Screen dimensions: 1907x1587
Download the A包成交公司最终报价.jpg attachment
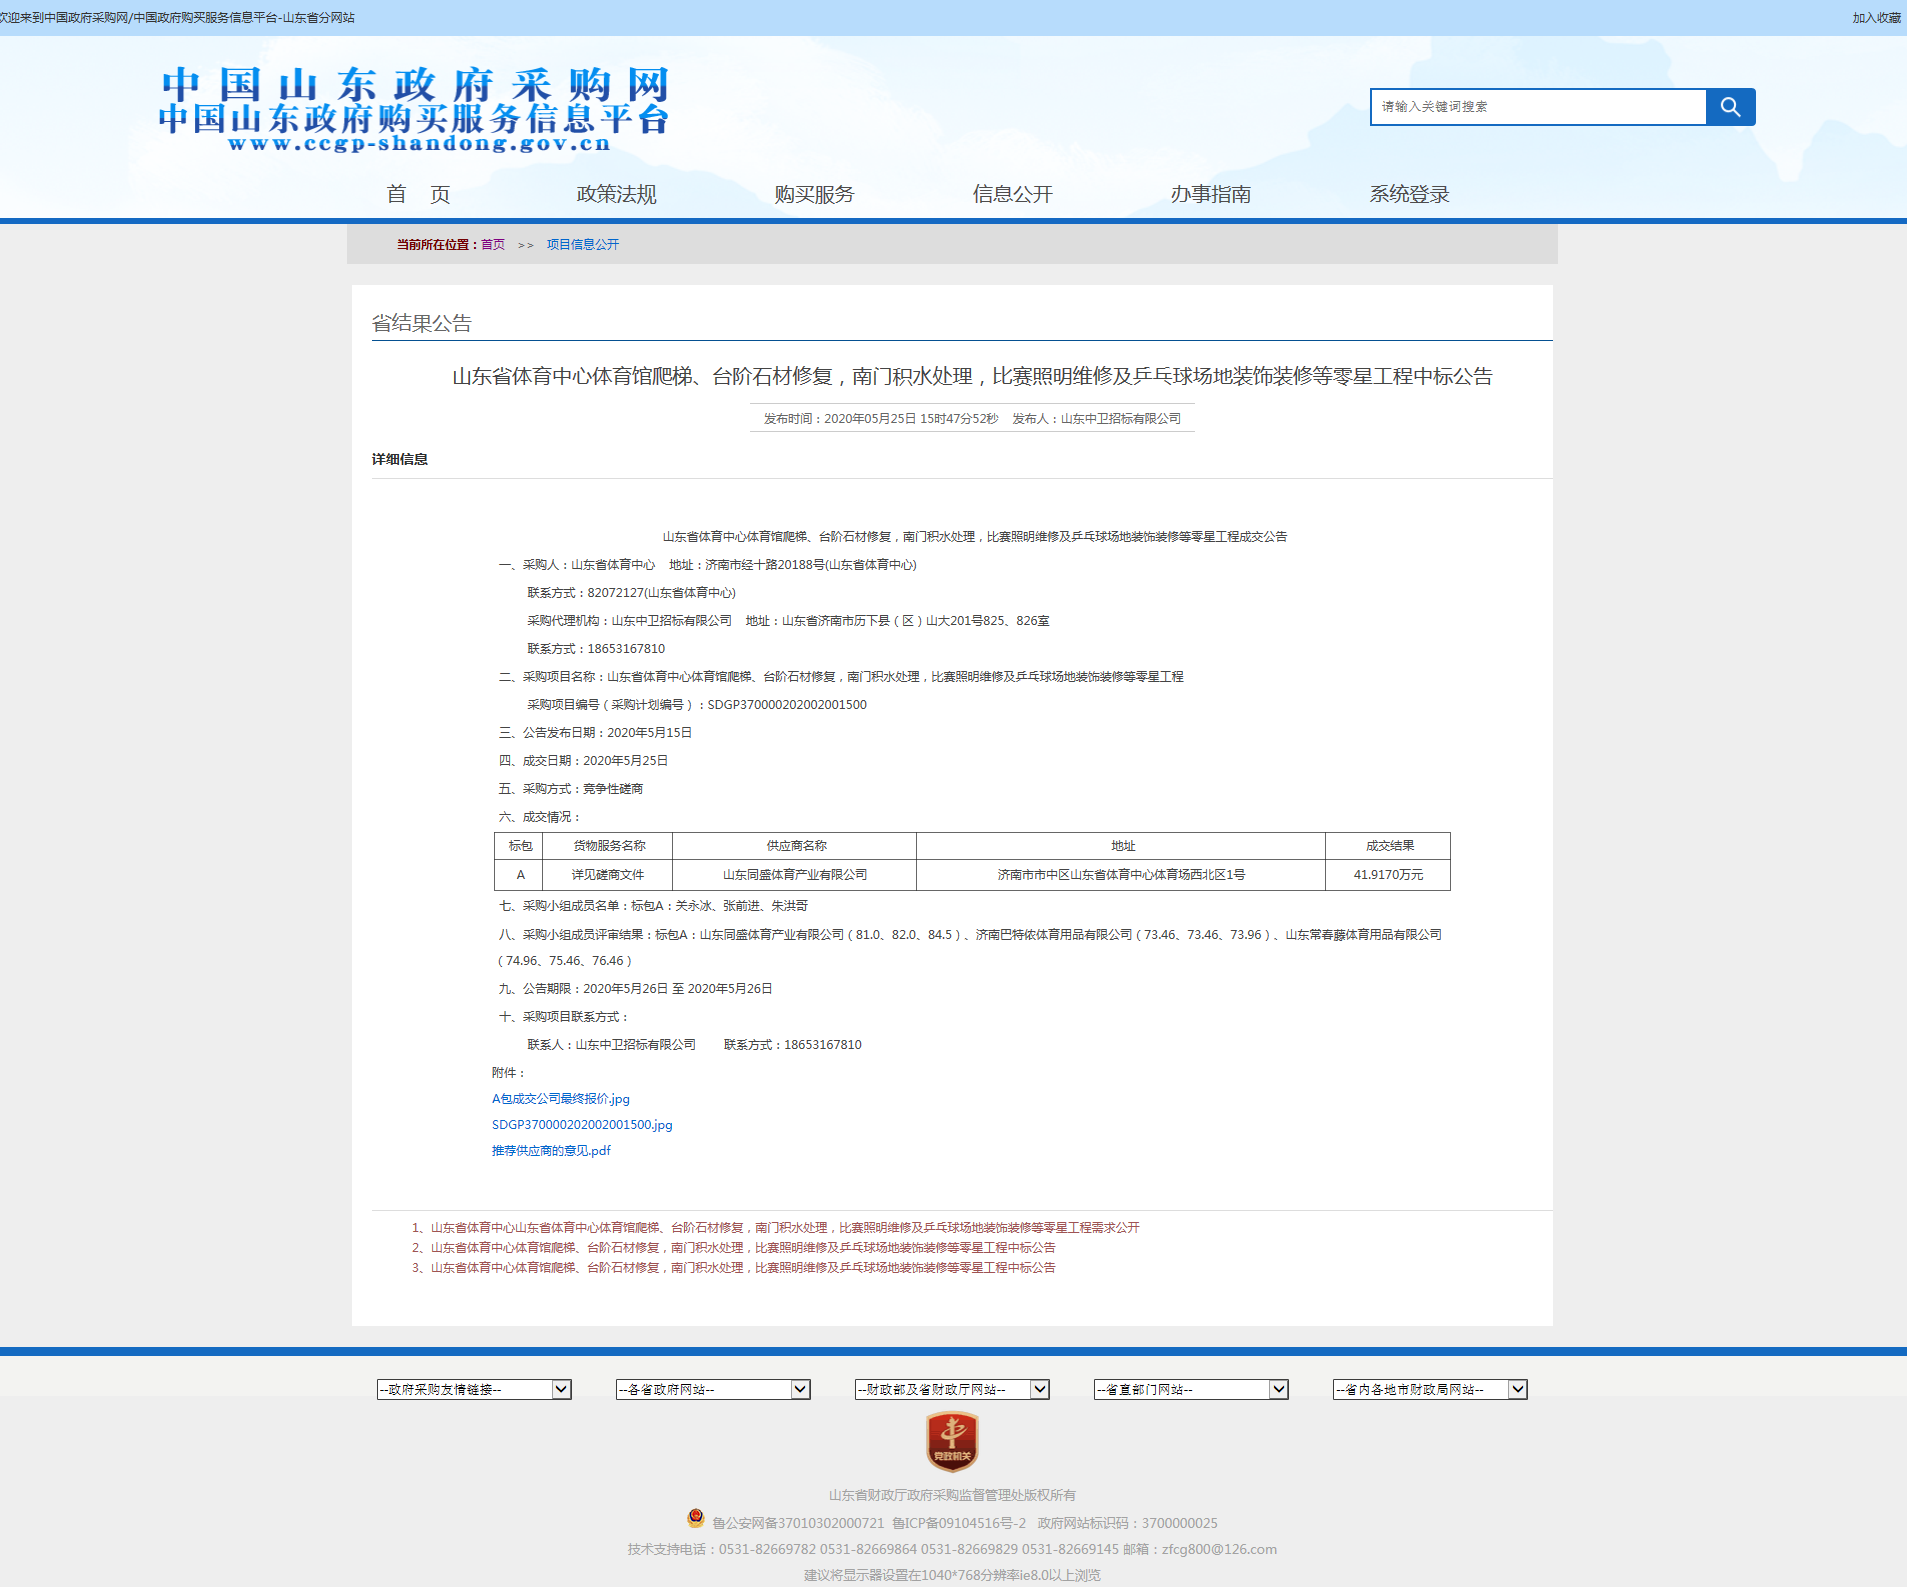[x=560, y=1099]
